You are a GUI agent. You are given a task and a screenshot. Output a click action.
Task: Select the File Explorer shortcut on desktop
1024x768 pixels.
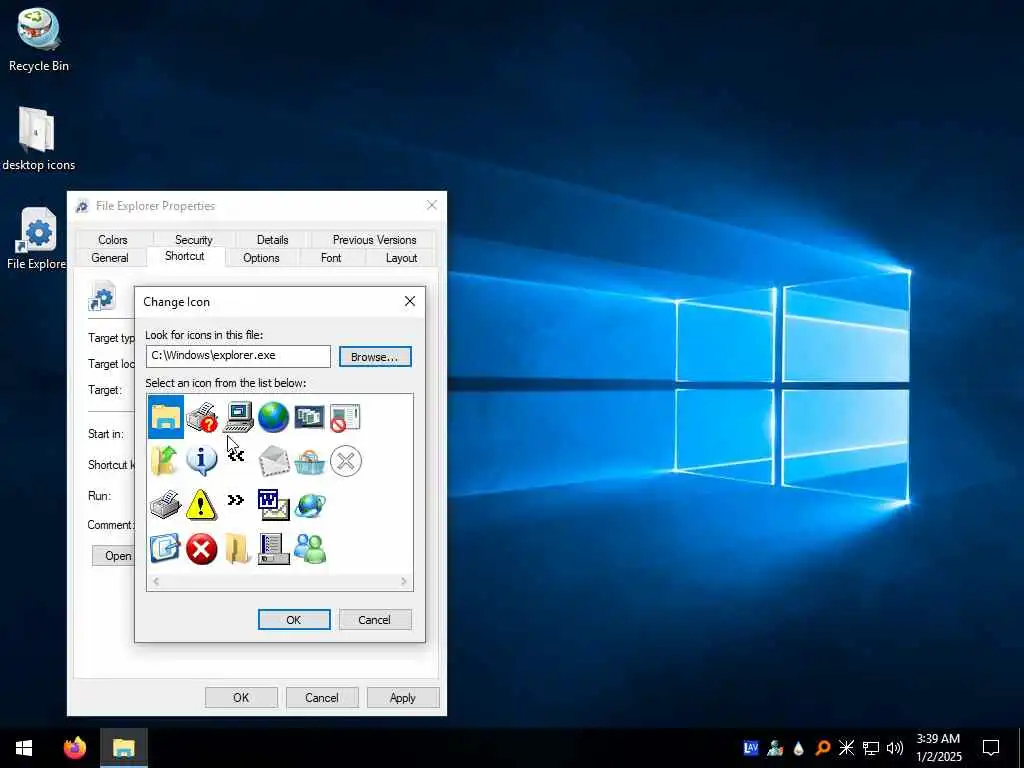tap(37, 238)
